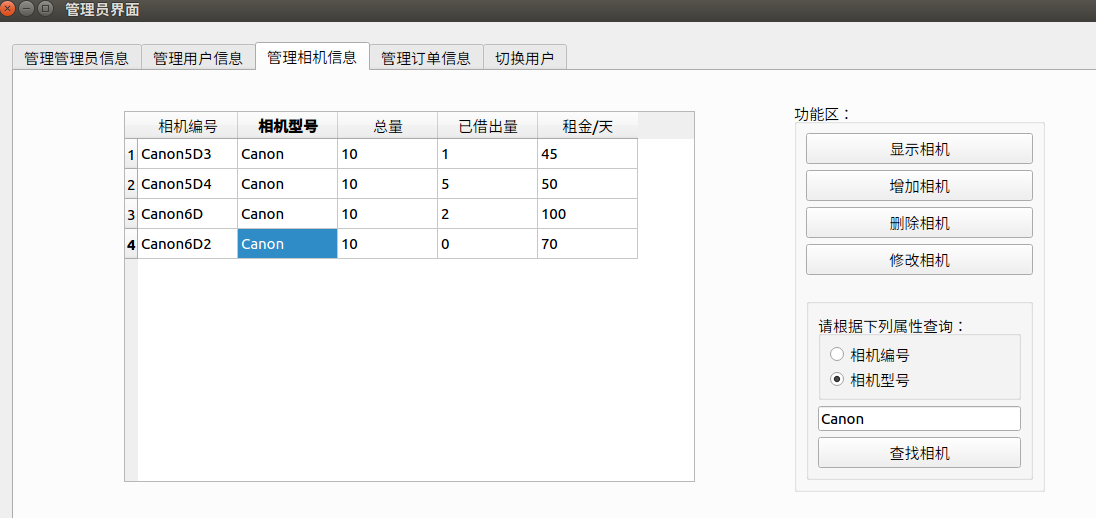Screen dimensions: 1096x518
Task: Click rent value 100
Action: click(587, 214)
